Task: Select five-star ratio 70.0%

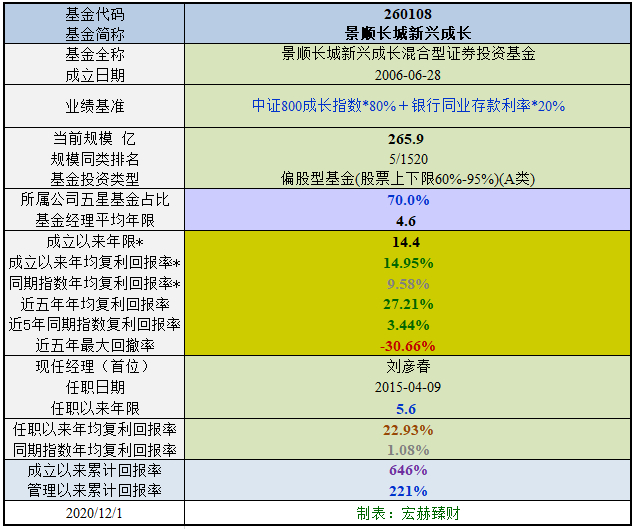Action: (408, 200)
